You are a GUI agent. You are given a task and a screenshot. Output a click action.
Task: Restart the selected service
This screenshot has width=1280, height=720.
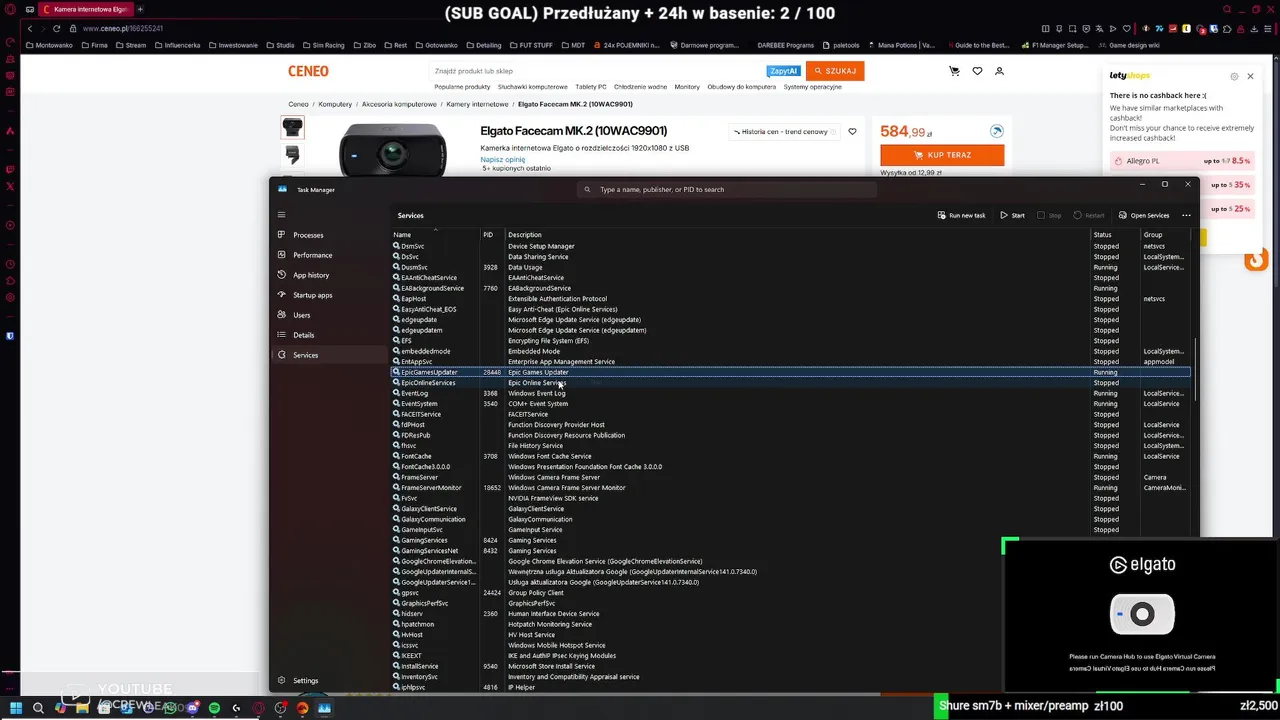1089,215
